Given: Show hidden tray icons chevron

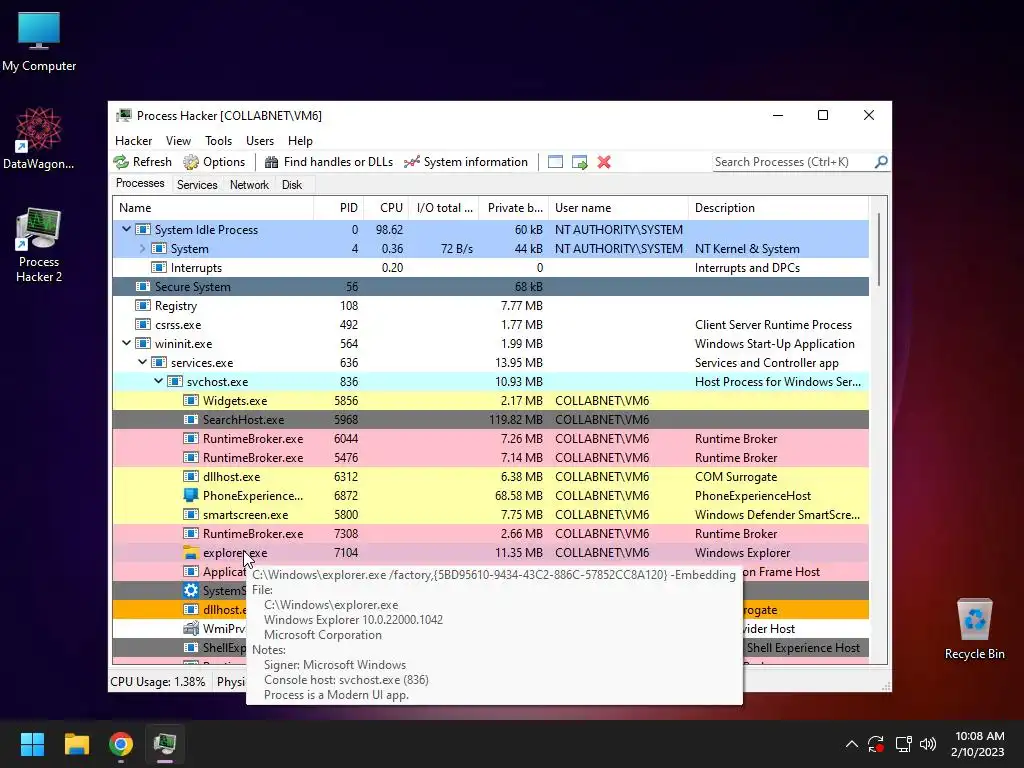Looking at the screenshot, I should click(852, 744).
